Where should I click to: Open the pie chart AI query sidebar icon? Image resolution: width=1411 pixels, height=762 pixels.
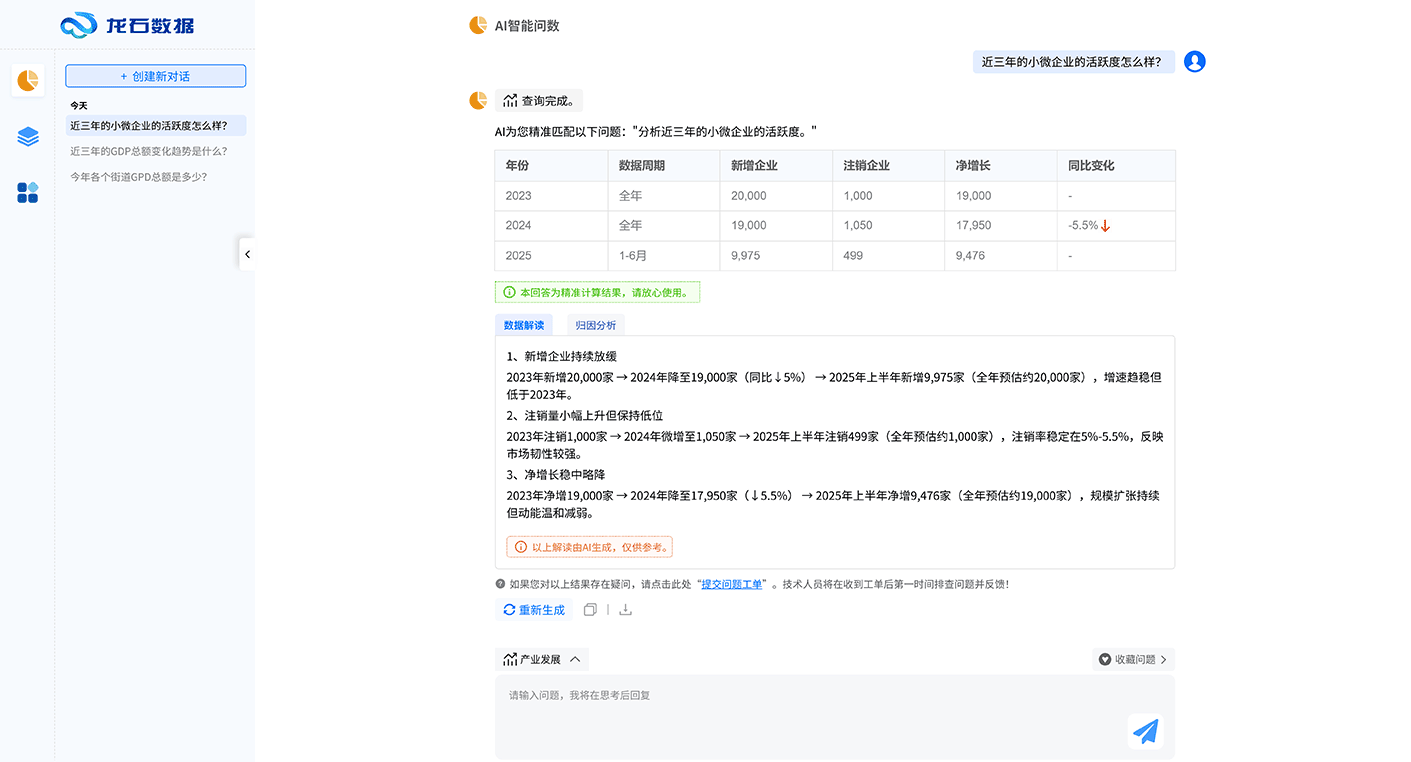28,80
